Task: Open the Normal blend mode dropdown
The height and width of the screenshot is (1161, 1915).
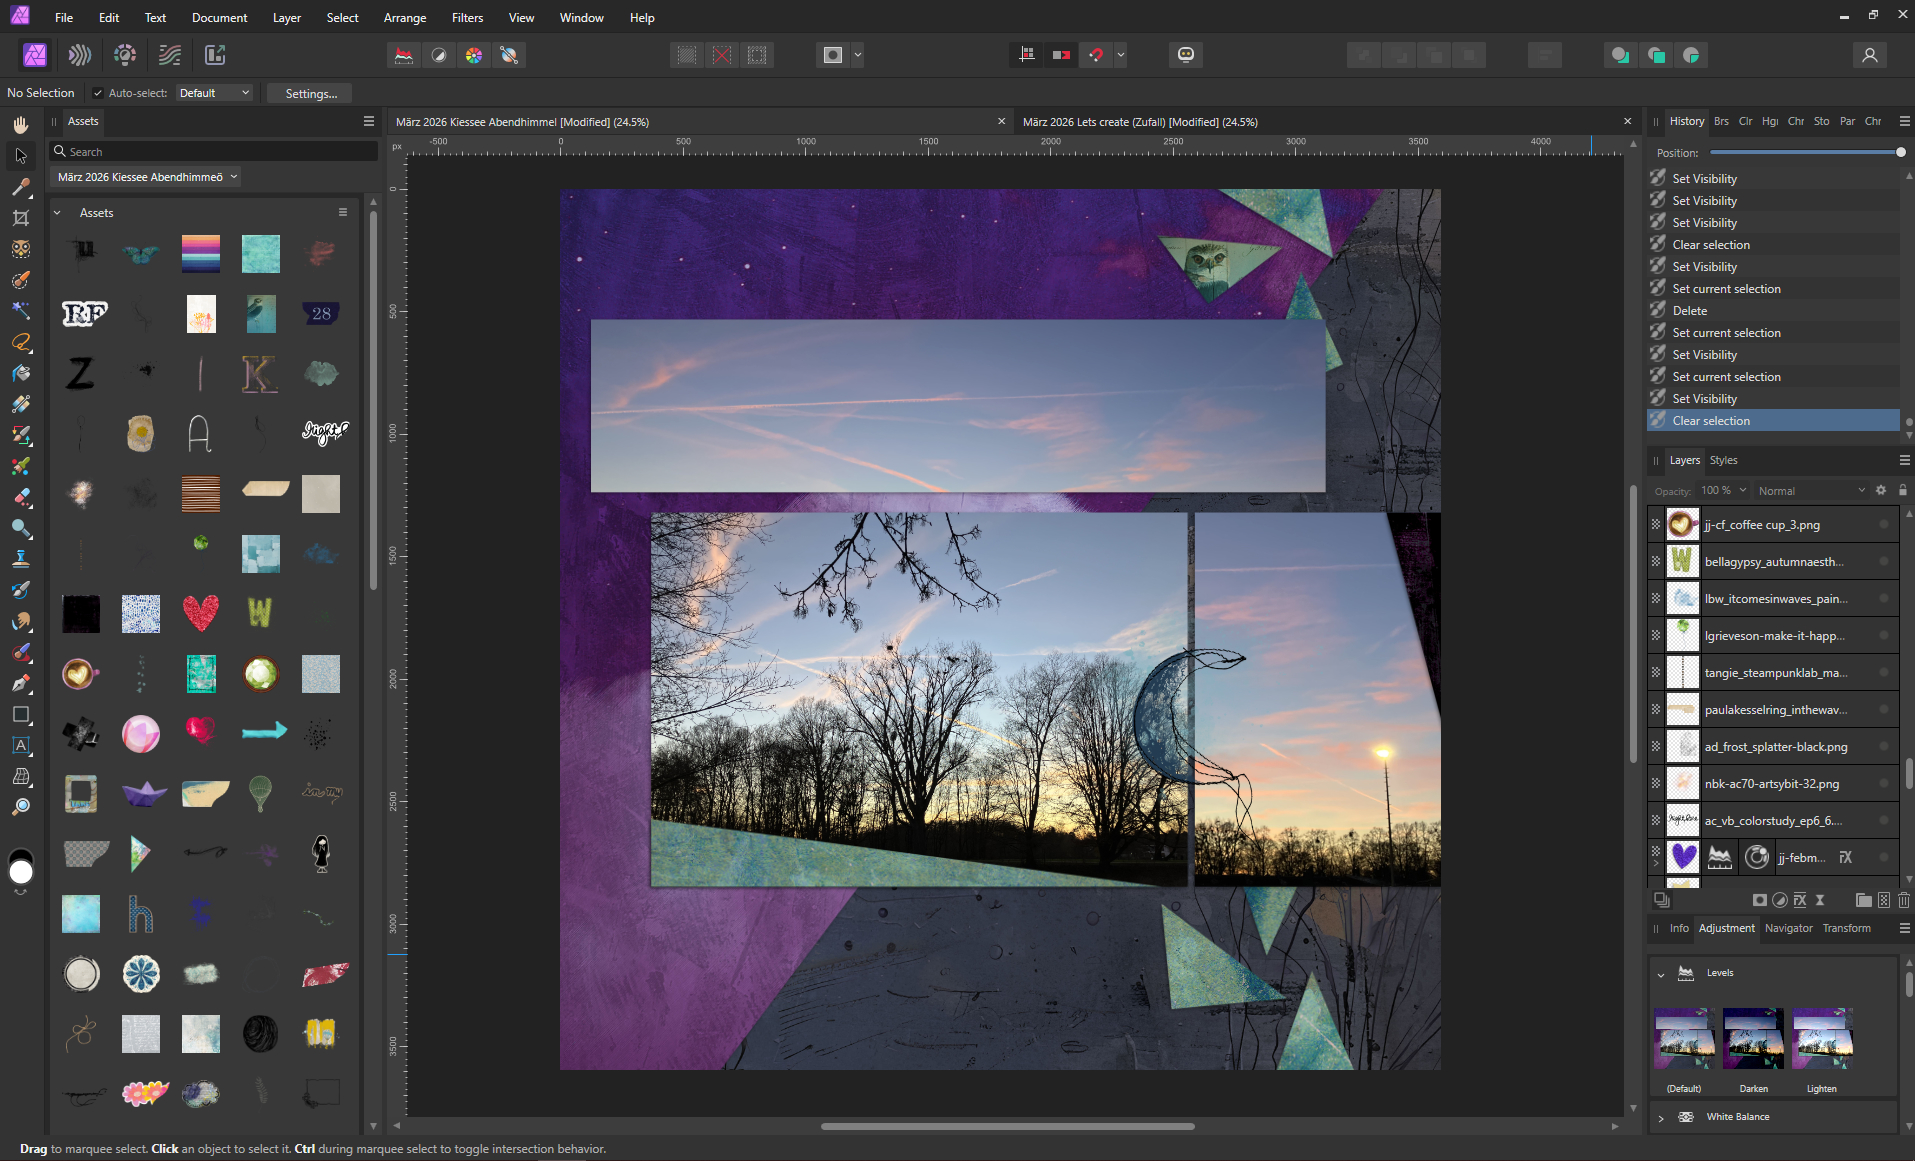Action: pyautogui.click(x=1811, y=491)
